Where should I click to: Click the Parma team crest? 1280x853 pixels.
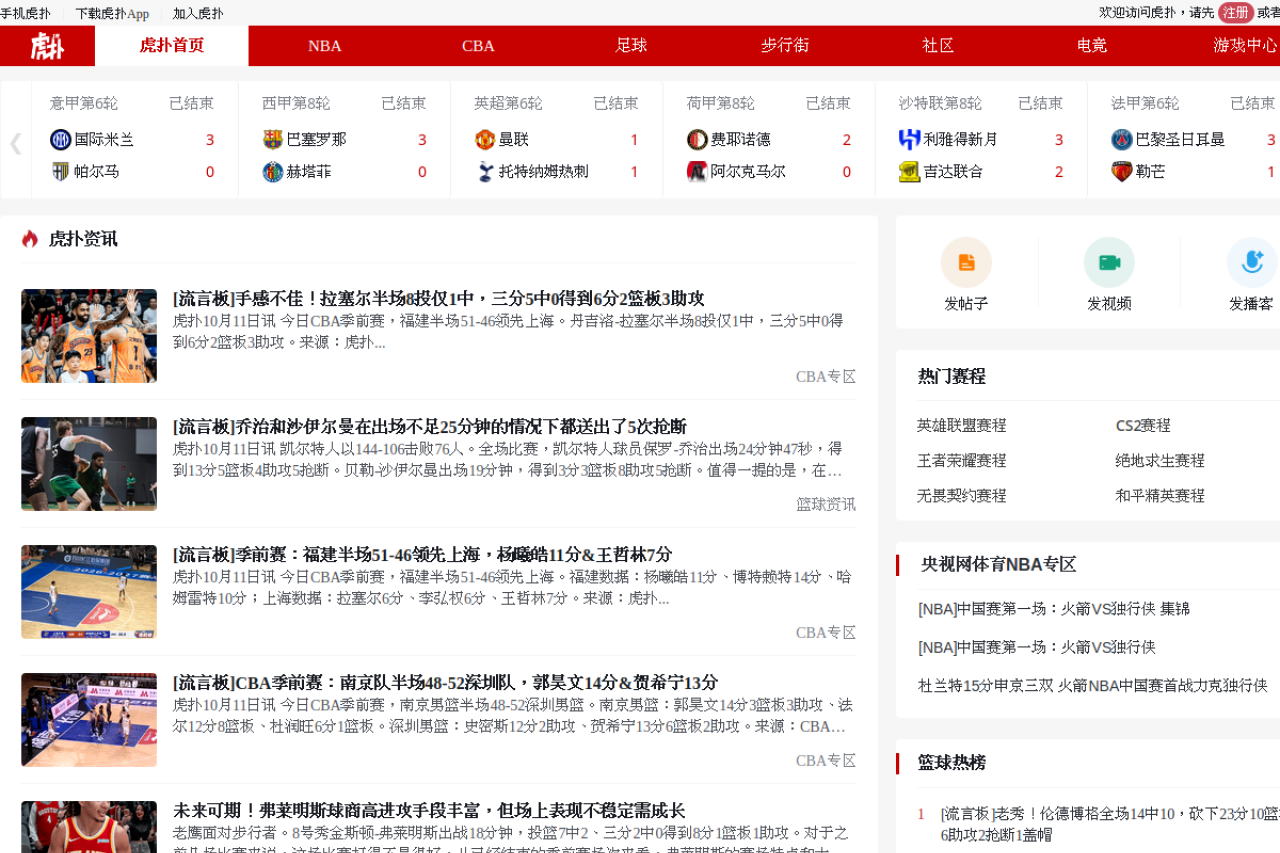(x=60, y=171)
